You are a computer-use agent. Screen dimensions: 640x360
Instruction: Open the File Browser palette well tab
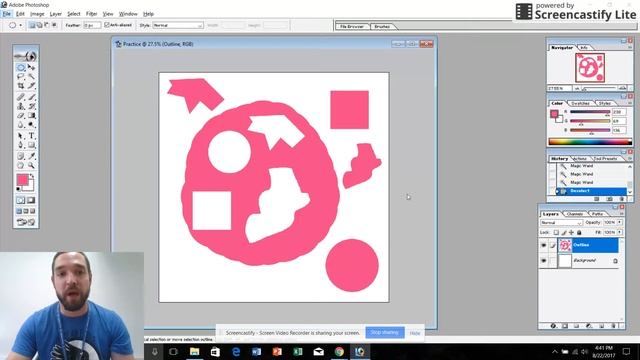(x=352, y=26)
